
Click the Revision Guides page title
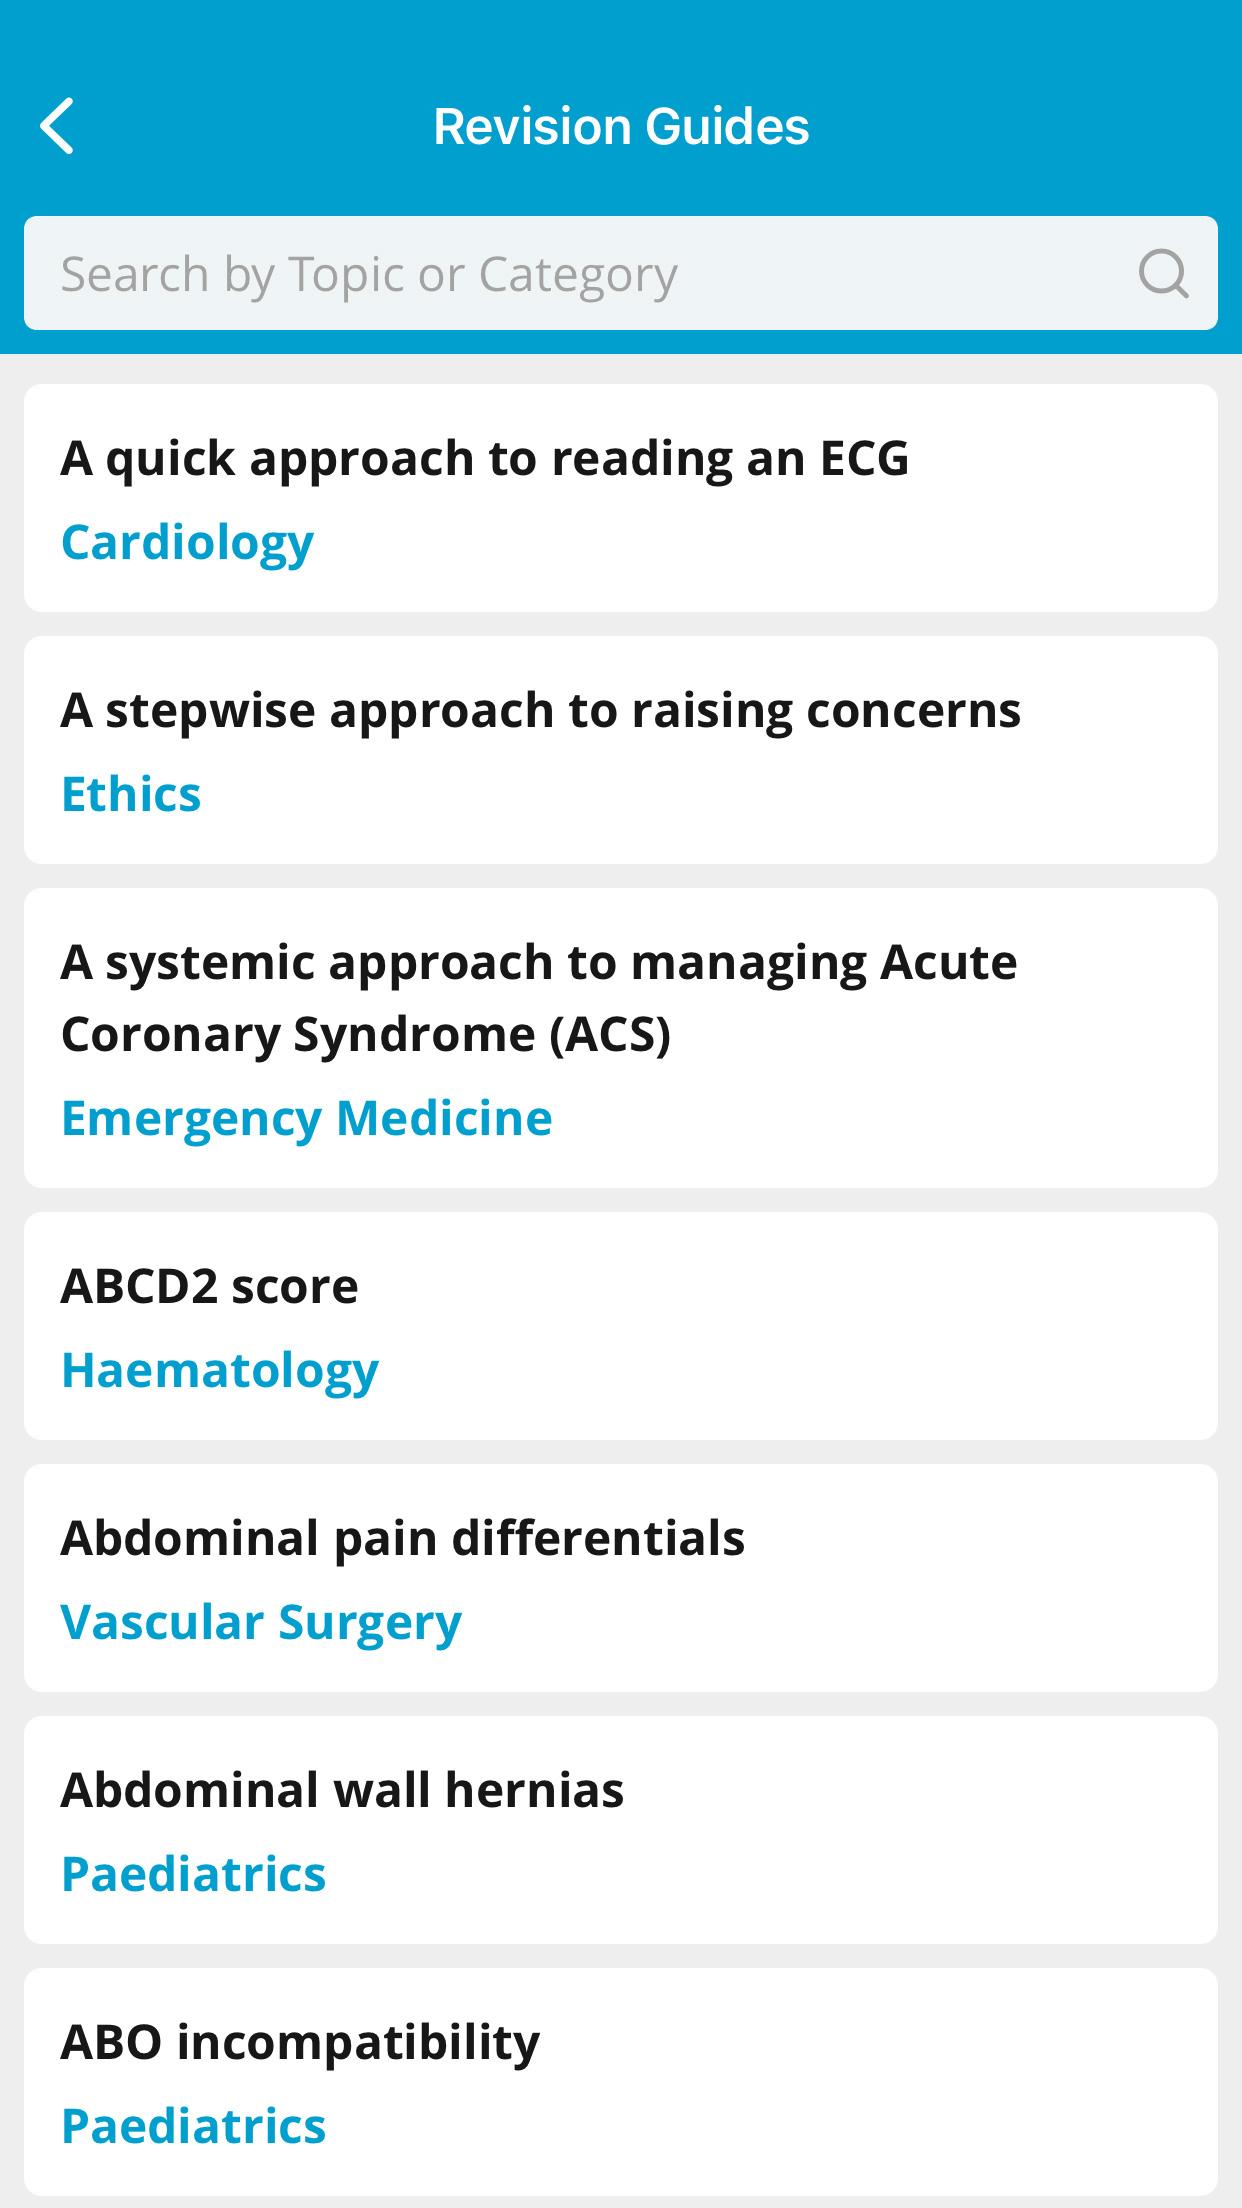click(621, 126)
